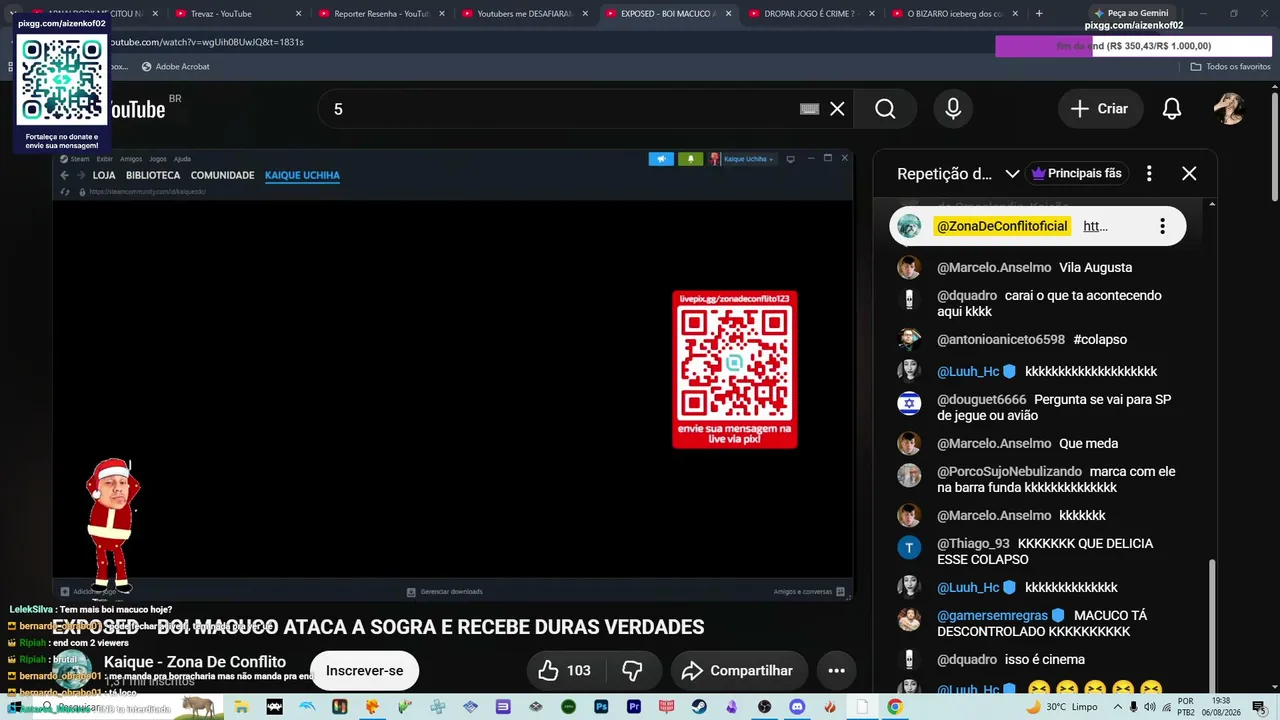
Task: Click the Steam announcements megaphone icon
Action: point(661,159)
